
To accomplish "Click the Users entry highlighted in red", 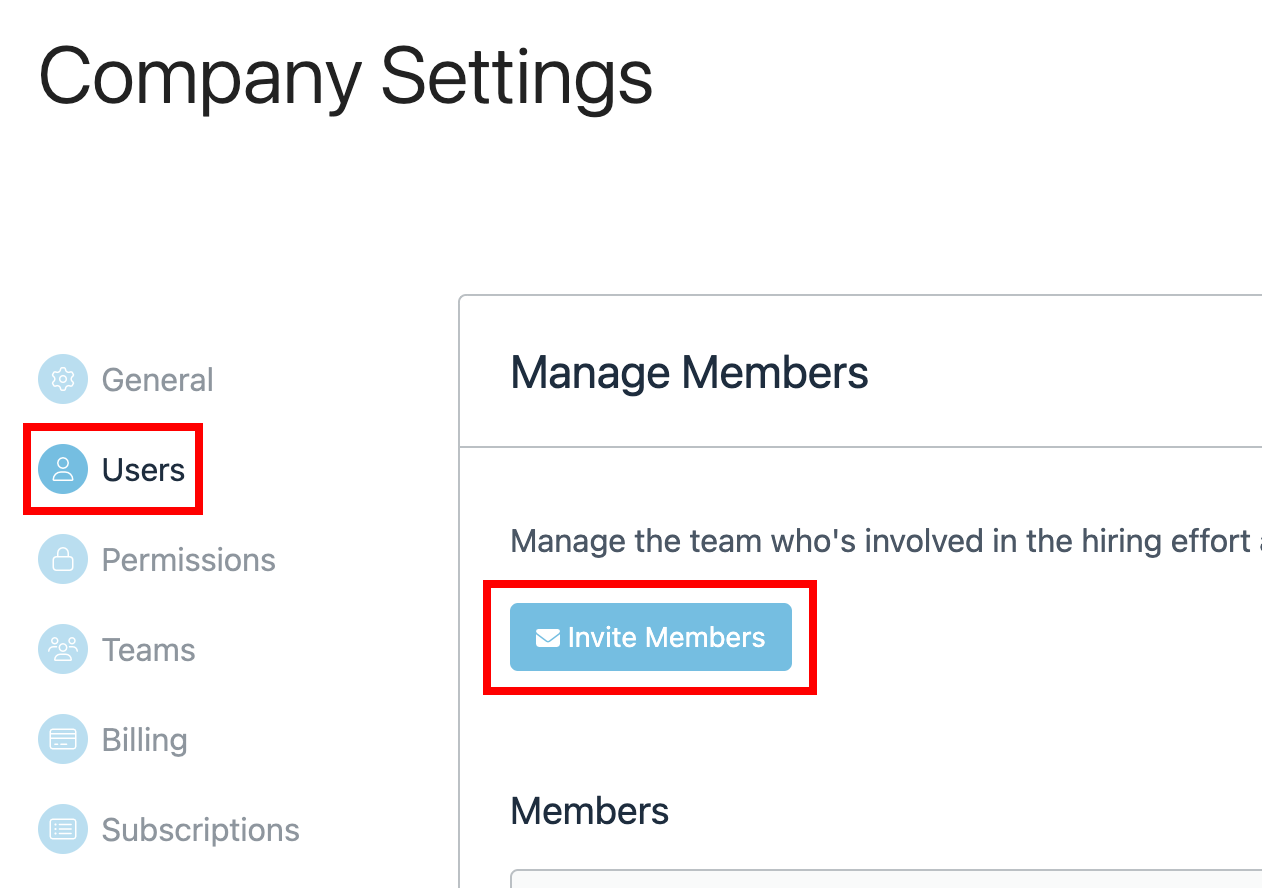I will coord(113,468).
